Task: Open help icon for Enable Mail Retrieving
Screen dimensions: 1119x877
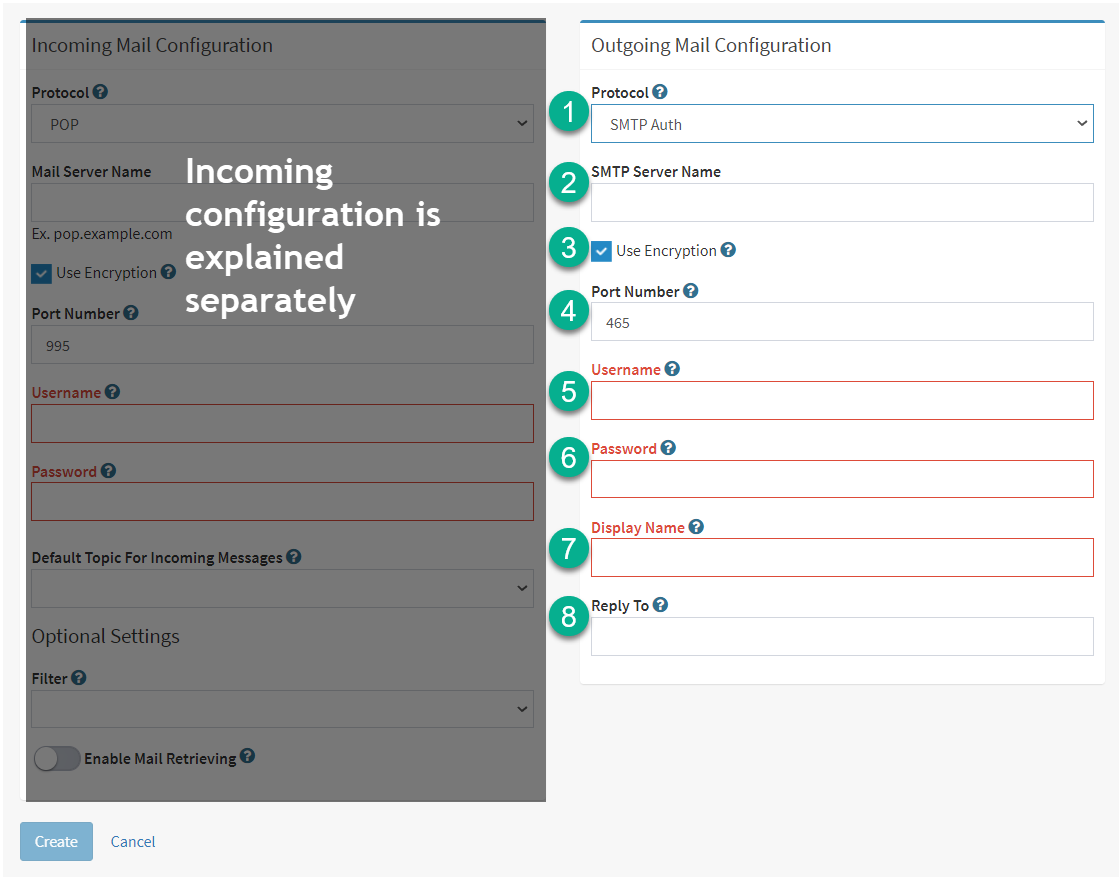Action: click(248, 756)
